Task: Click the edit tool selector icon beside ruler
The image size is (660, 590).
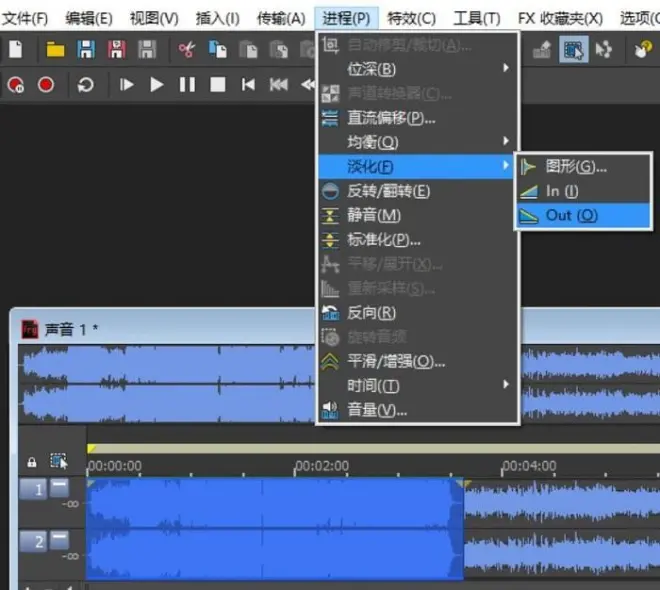Action: point(59,461)
